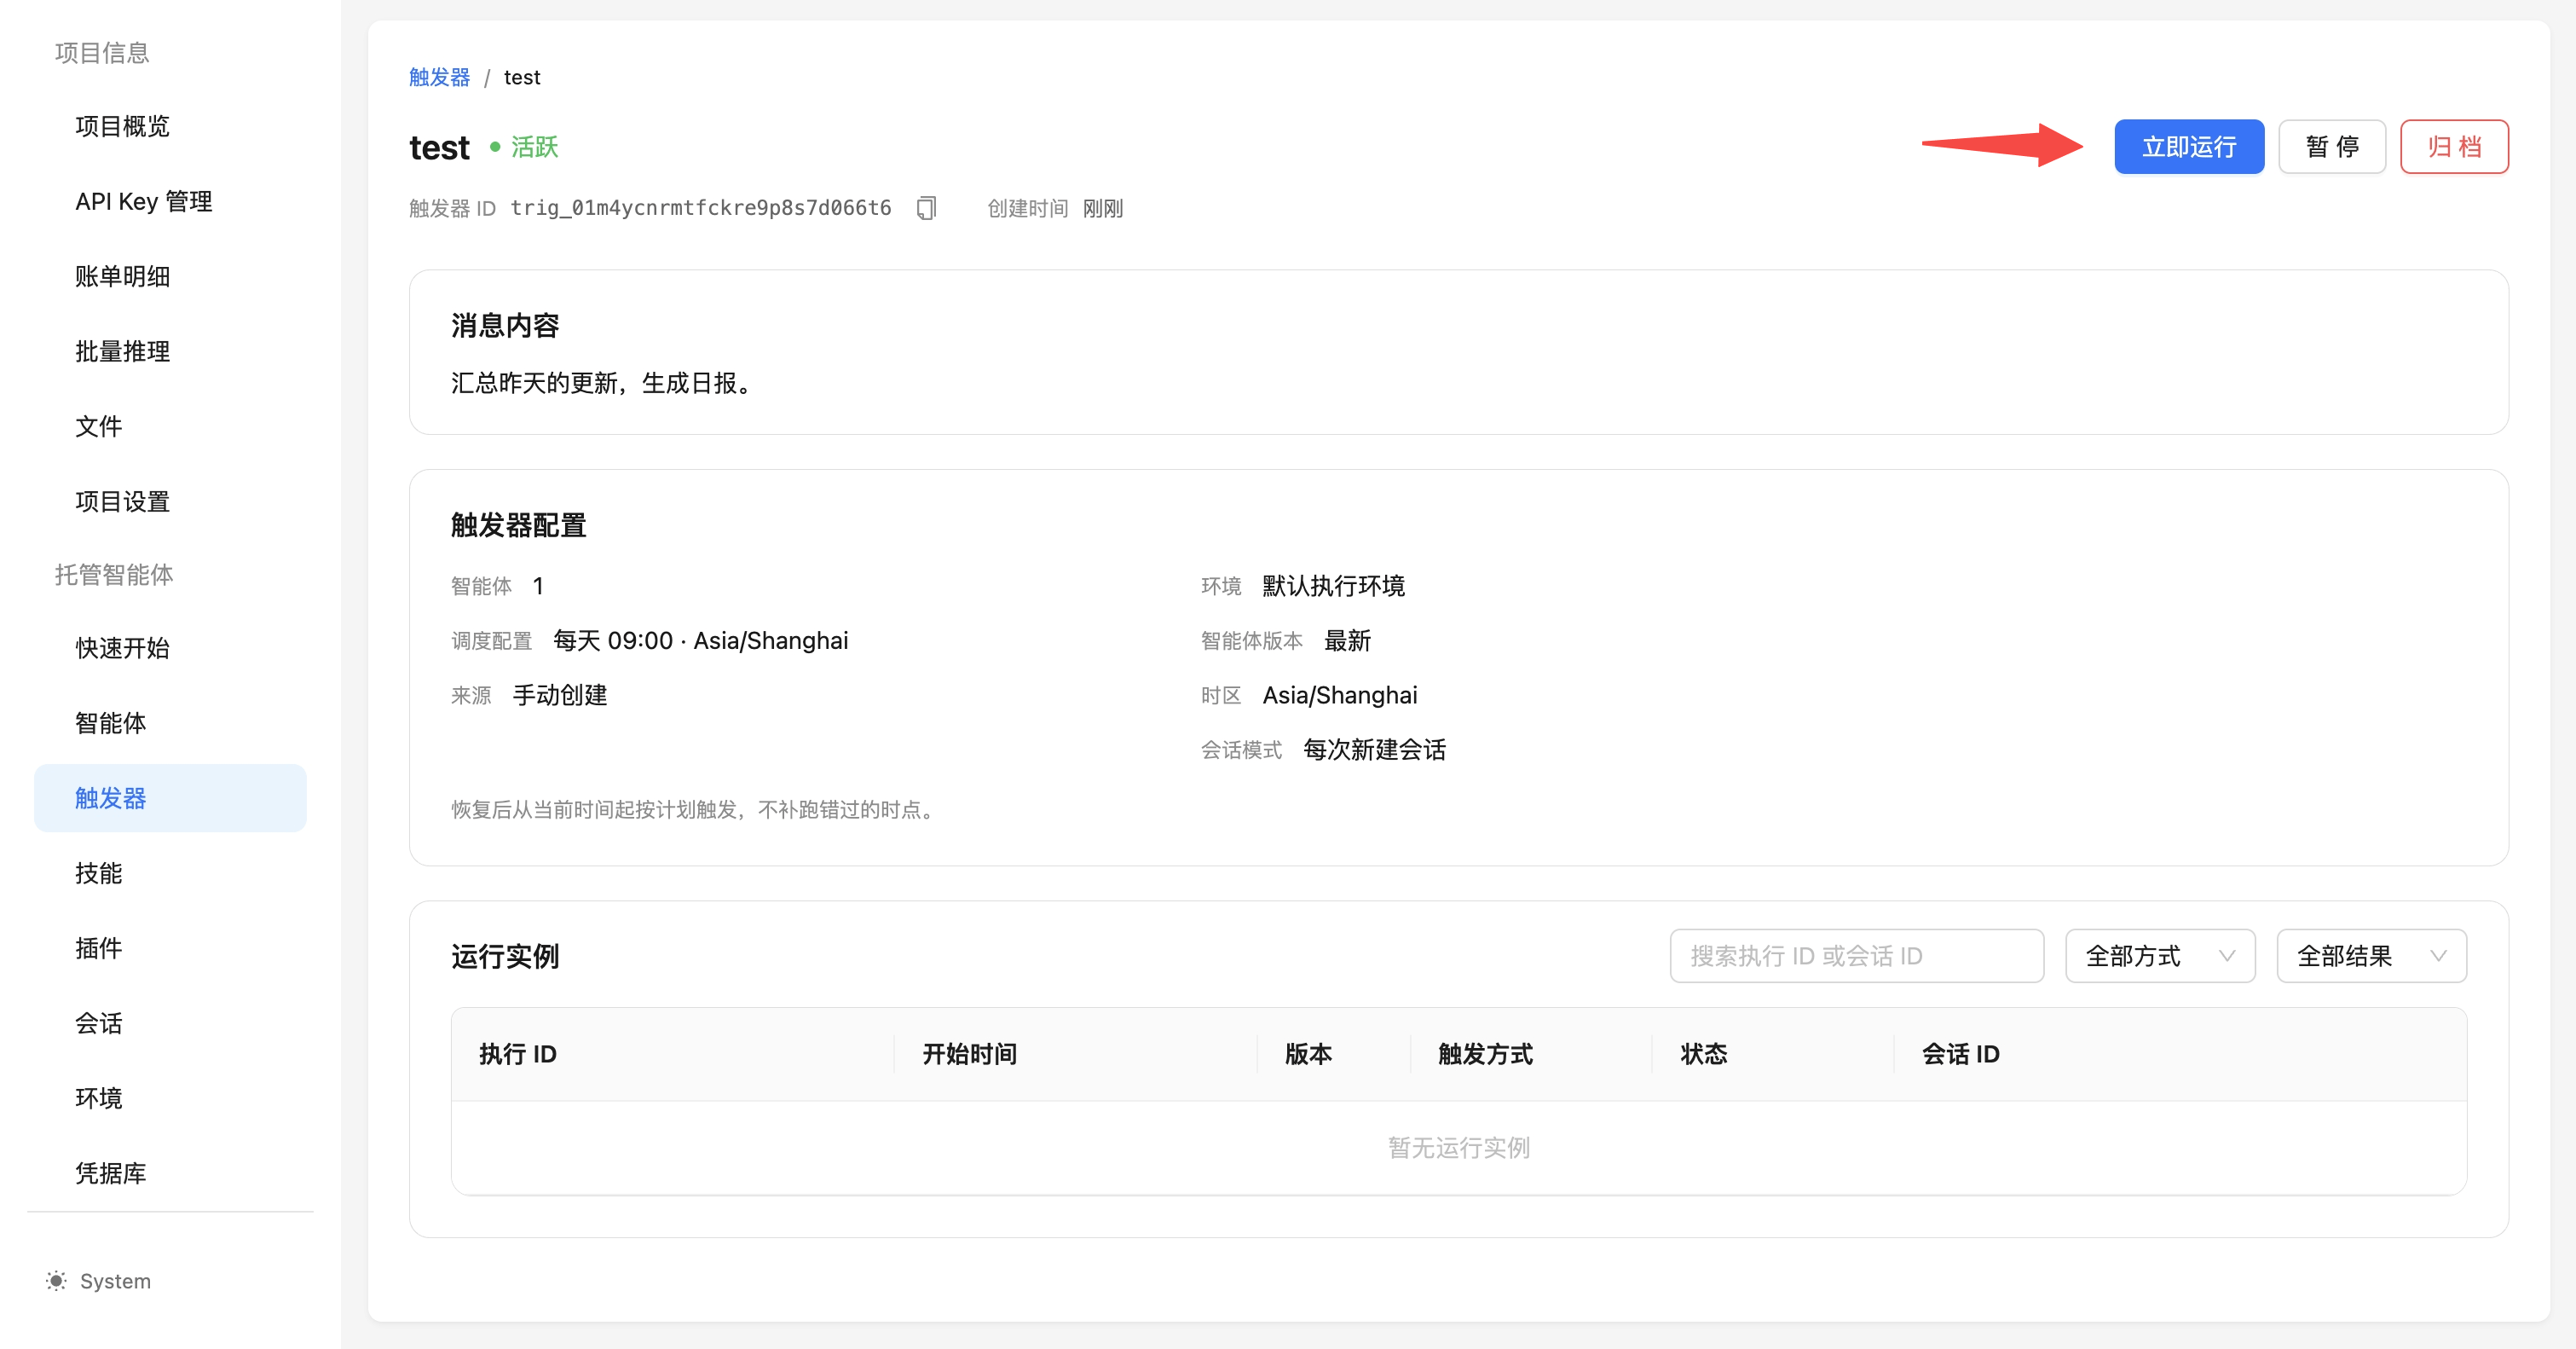
Task: Archive the trigger with 归档 button
Action: (2454, 147)
